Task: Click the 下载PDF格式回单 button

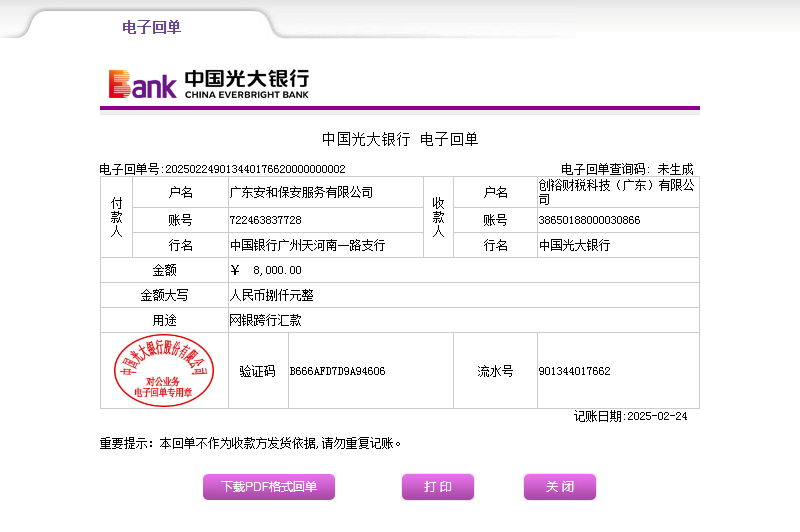Action: click(x=269, y=487)
